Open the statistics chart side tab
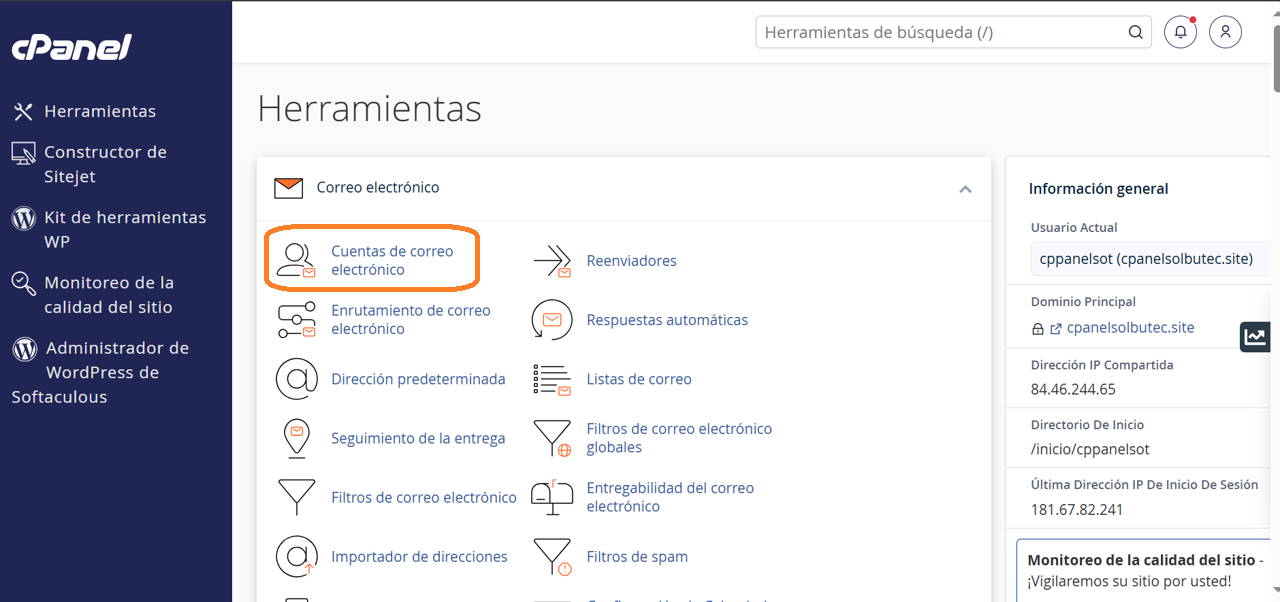Screen dimensions: 1280x602 pos(1255,337)
